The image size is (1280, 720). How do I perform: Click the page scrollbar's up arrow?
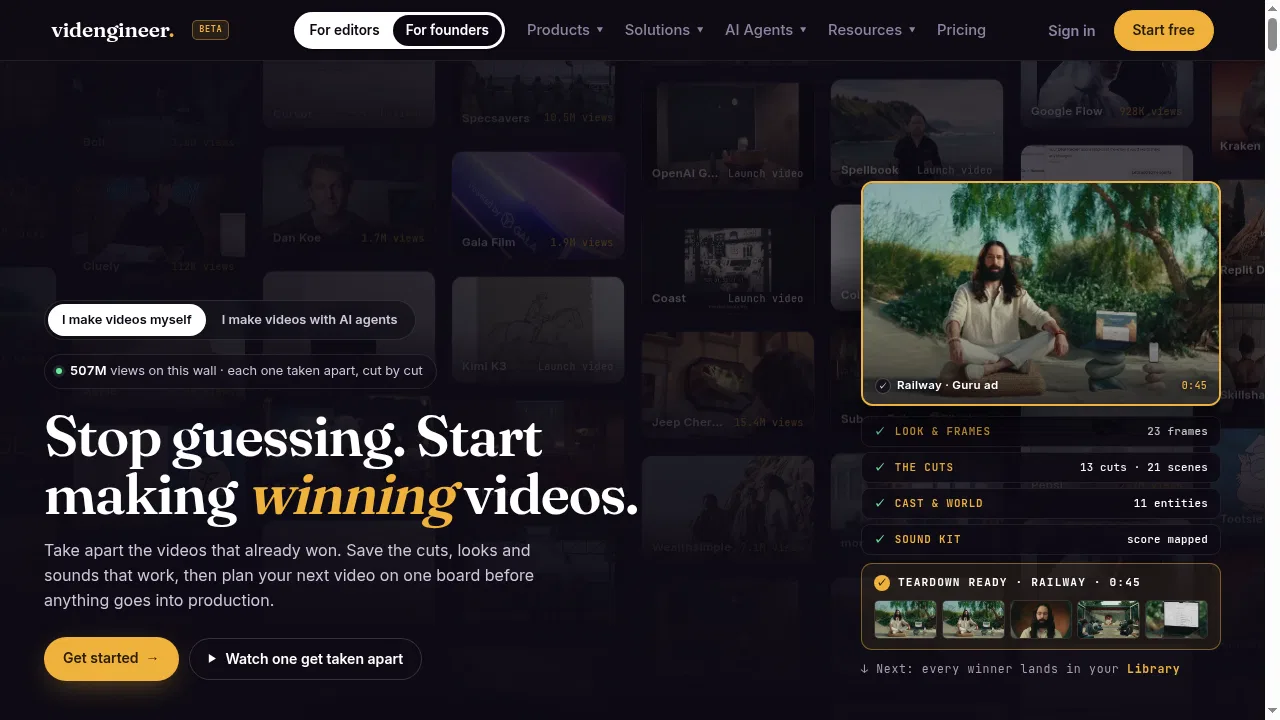click(1272, 8)
